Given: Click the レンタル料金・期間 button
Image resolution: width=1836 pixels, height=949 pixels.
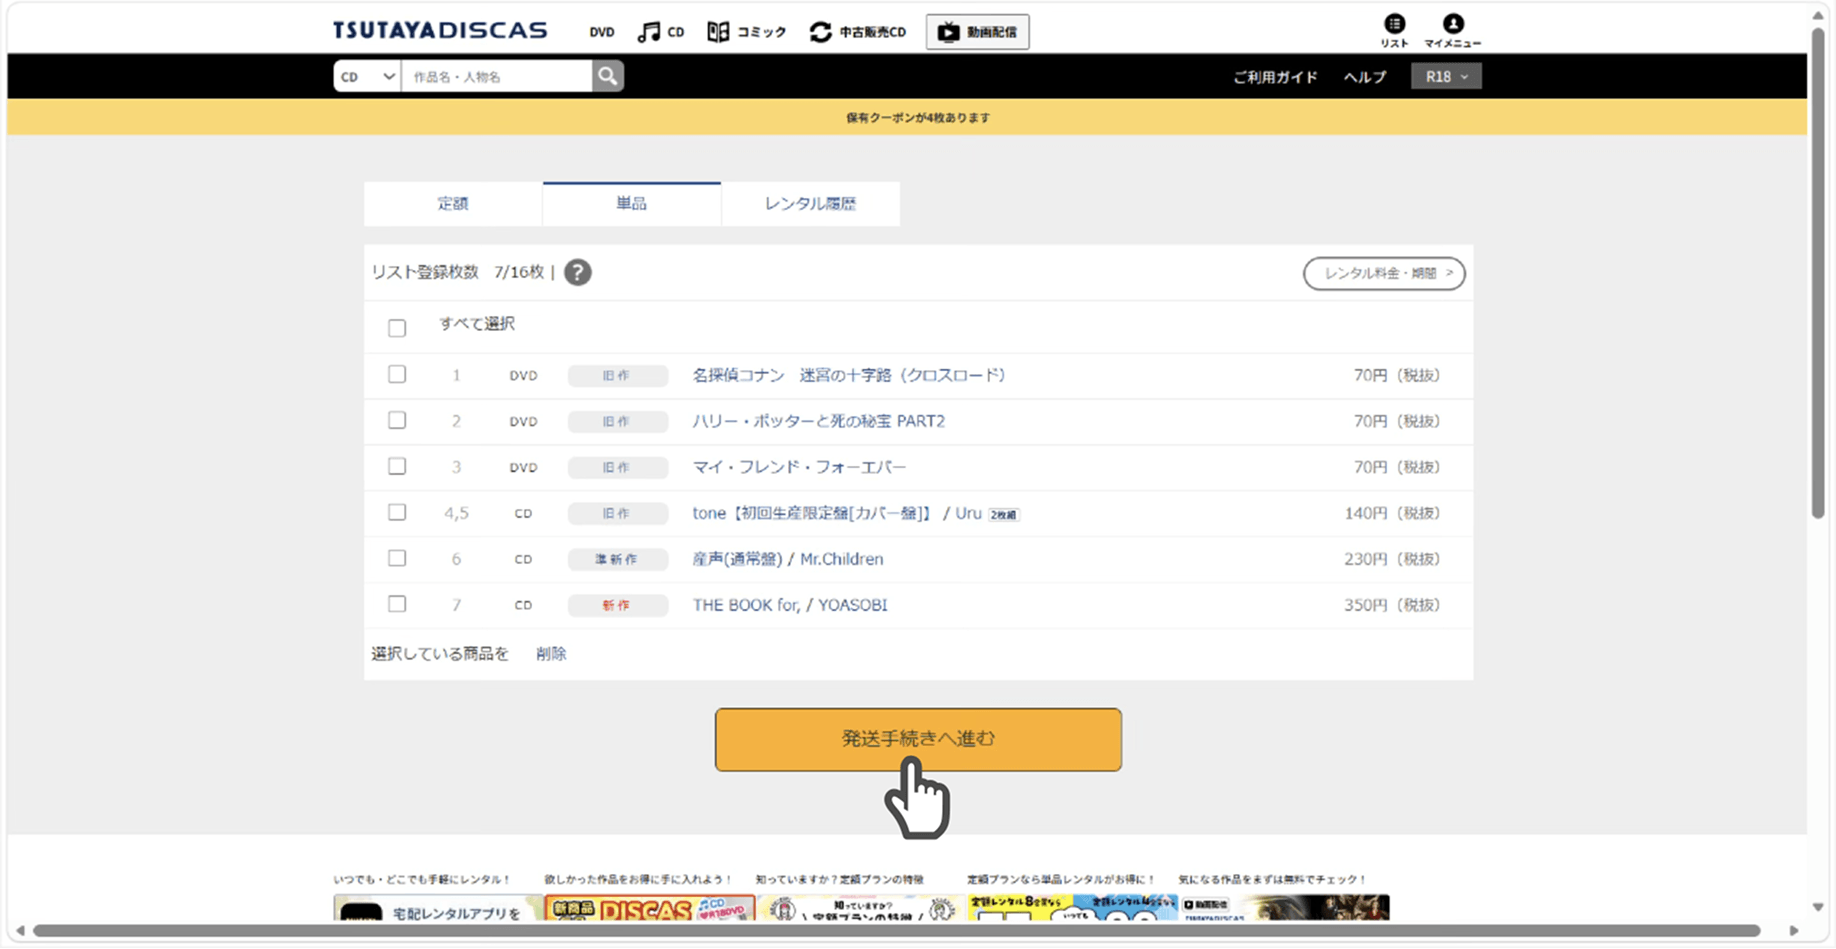Looking at the screenshot, I should (x=1384, y=273).
